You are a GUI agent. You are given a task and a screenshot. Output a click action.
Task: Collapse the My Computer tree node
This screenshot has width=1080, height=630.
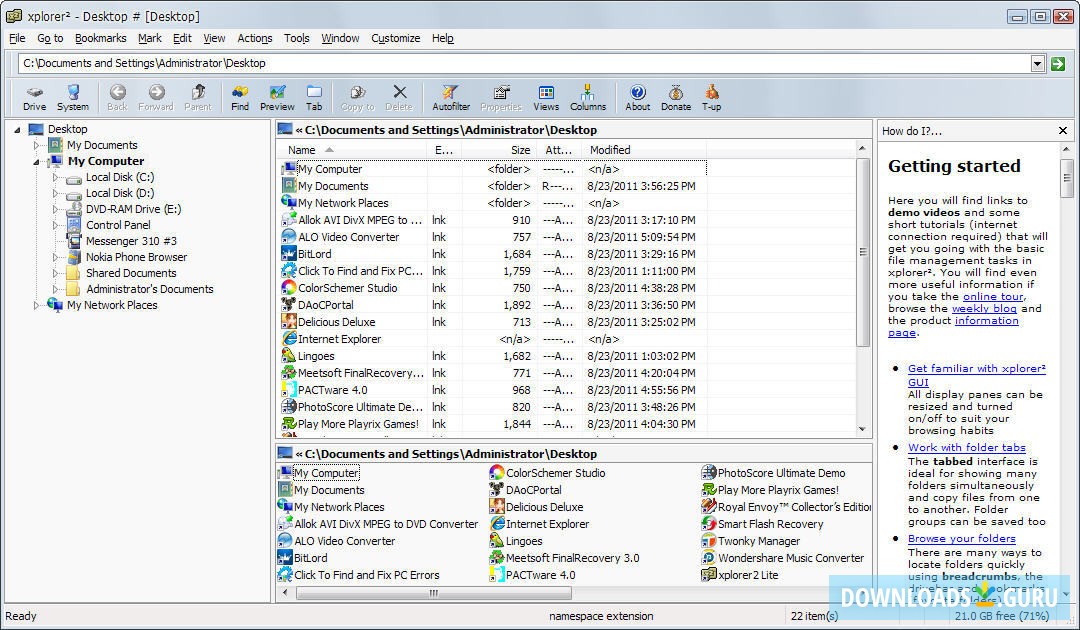37,161
